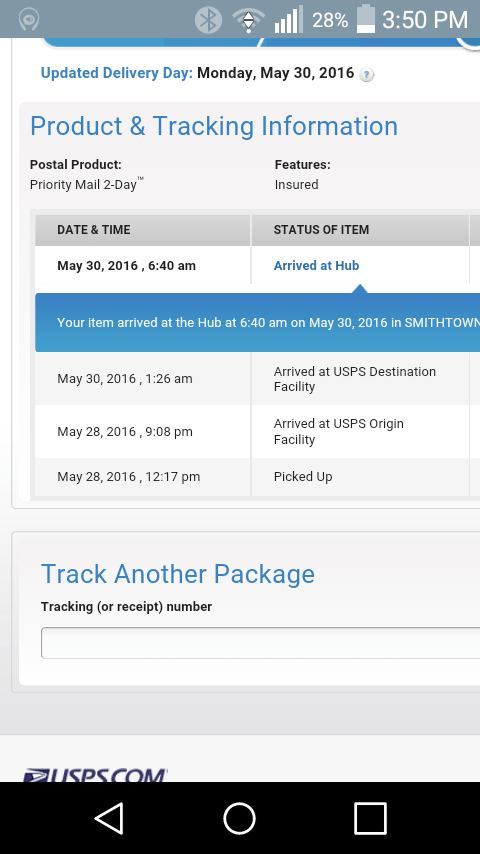Tap the USPS.COM logo

(x=95, y=774)
